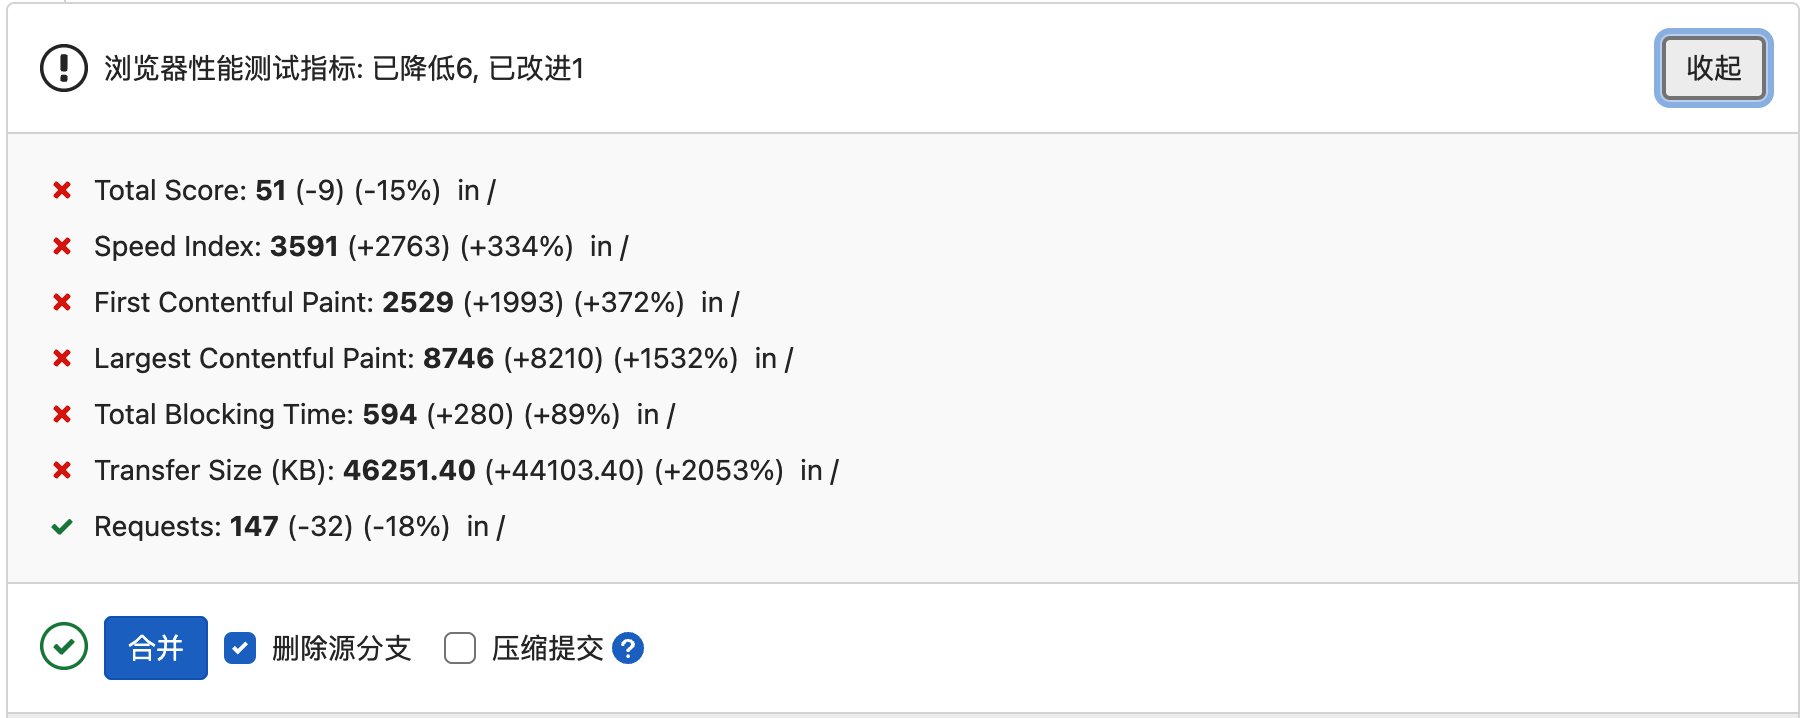
Task: Click red X beside Largest Contentful Paint
Action: tap(62, 358)
